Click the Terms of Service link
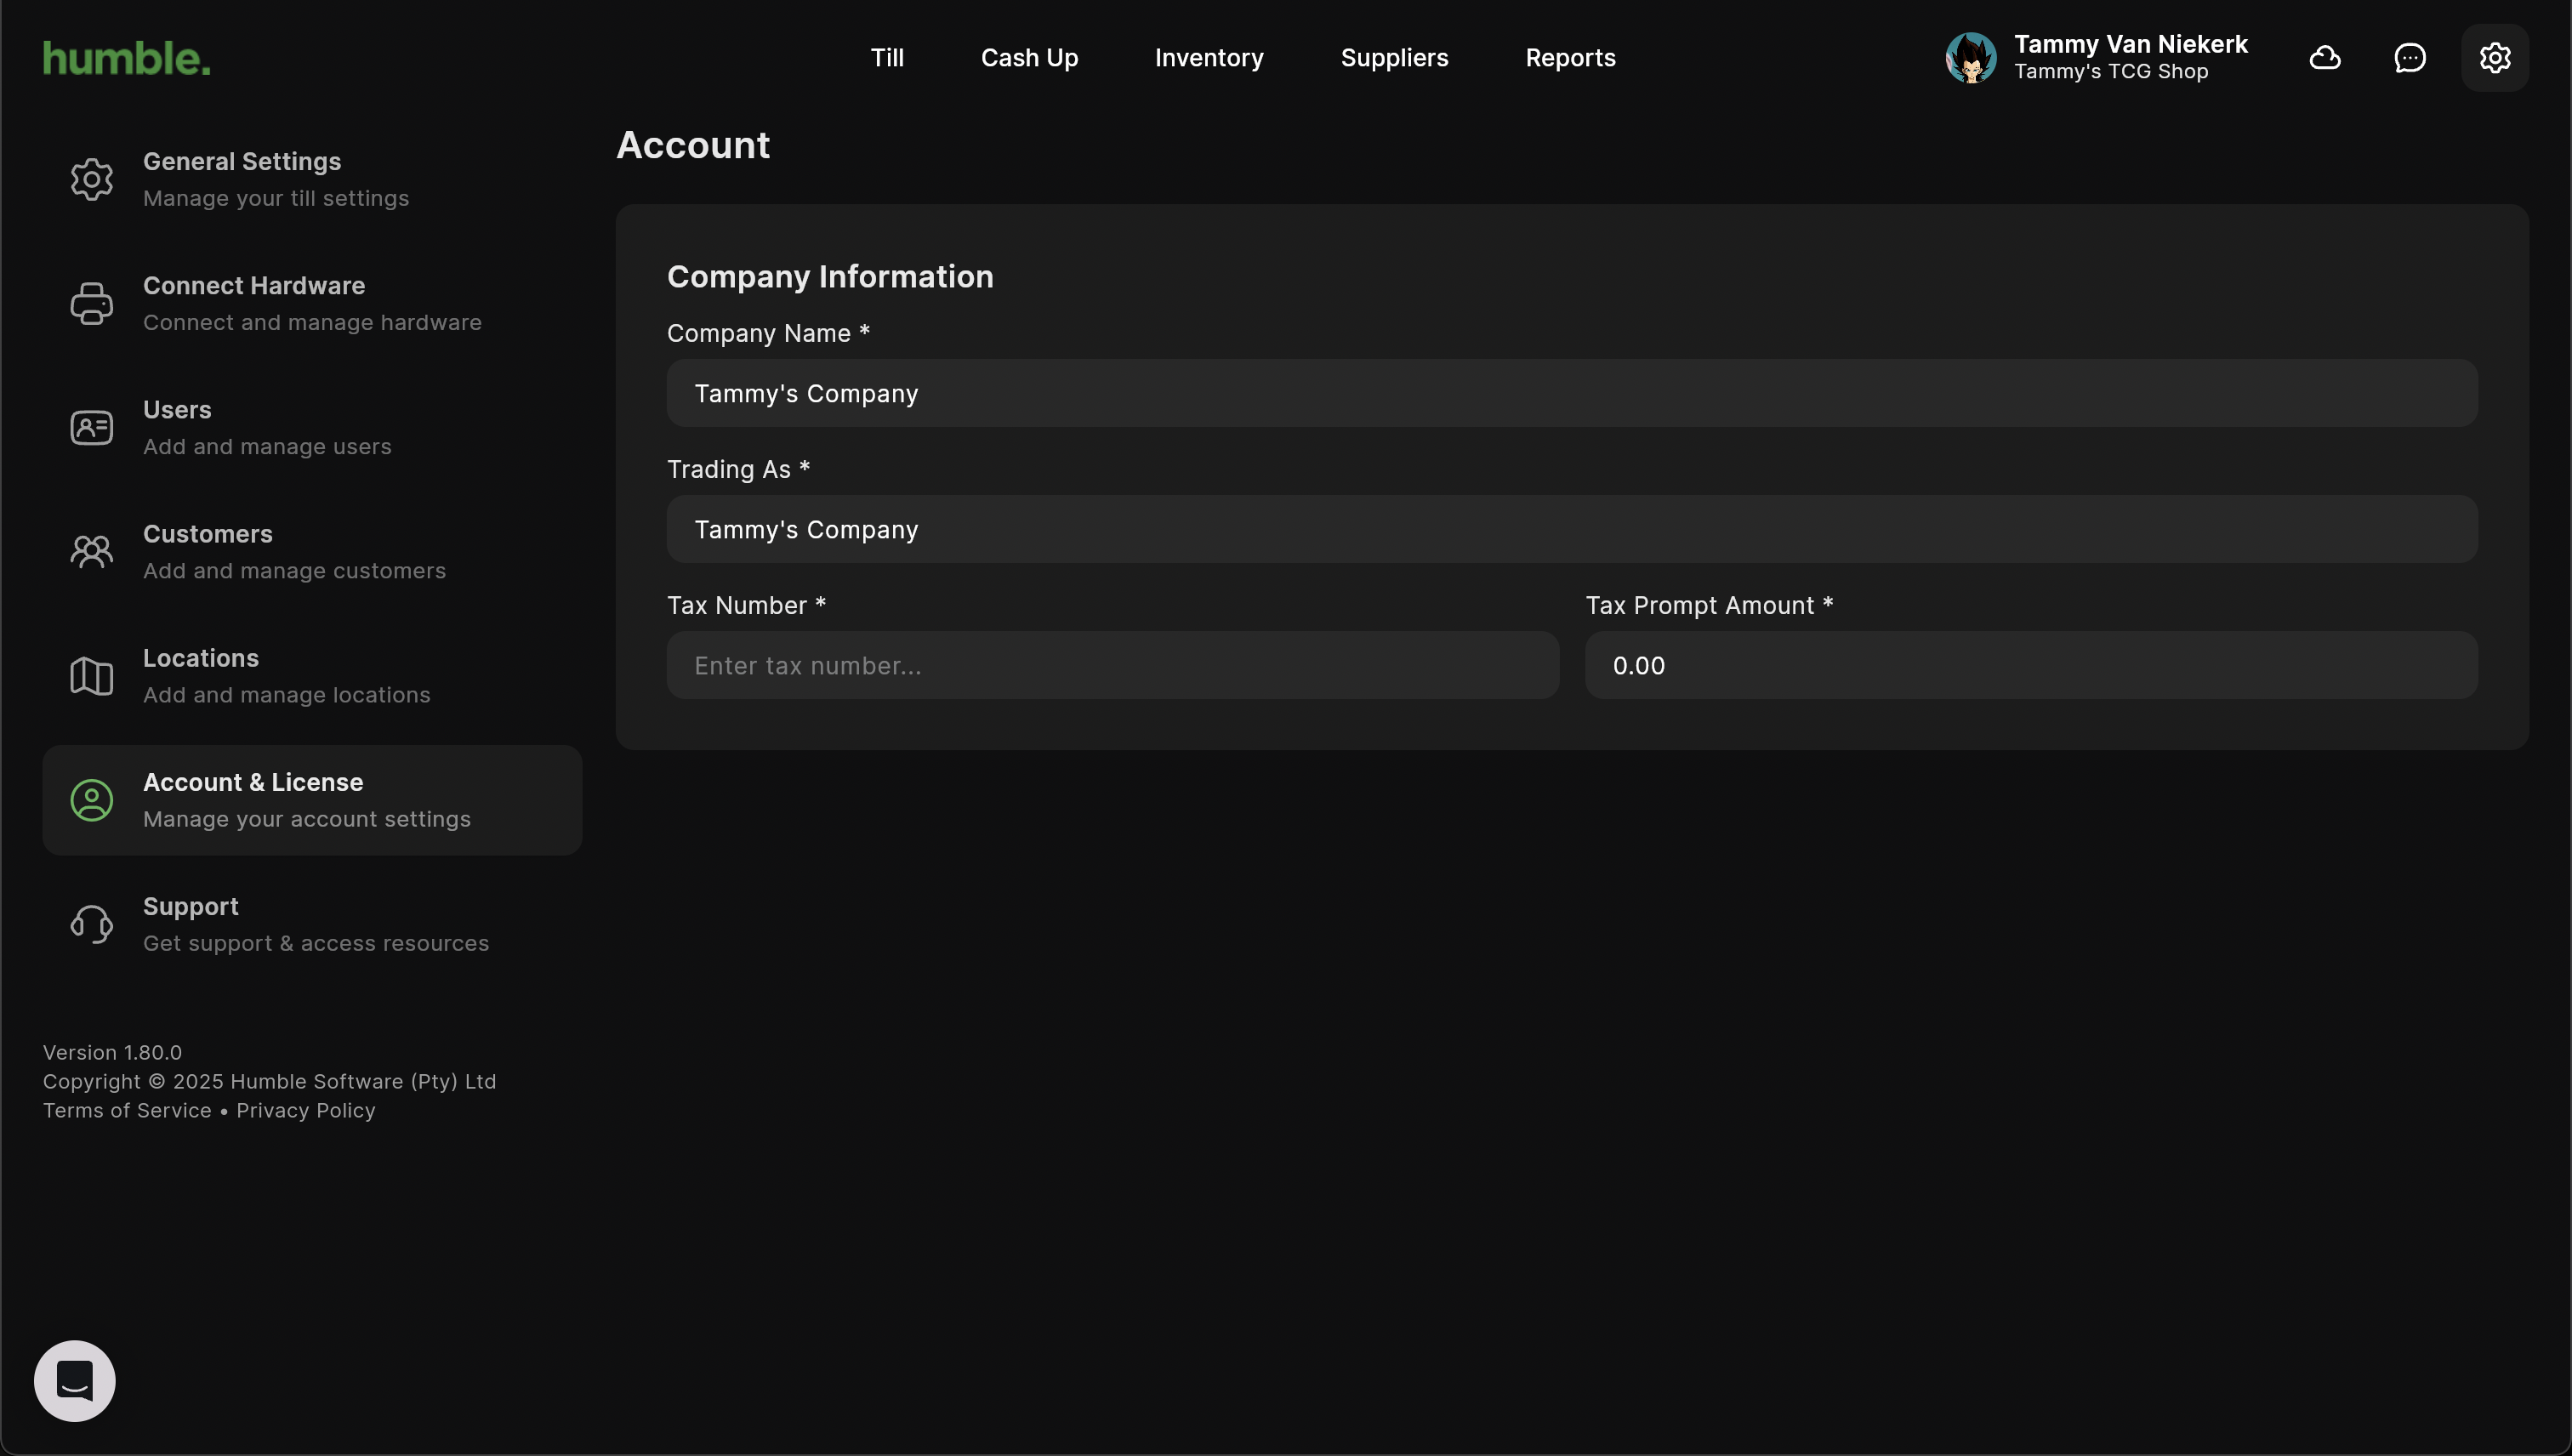2572x1456 pixels. click(x=127, y=1110)
